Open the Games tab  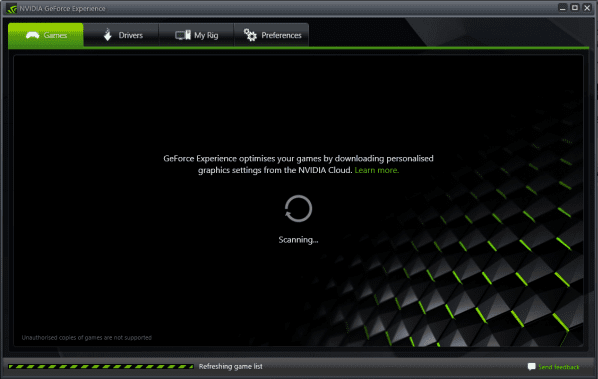pyautogui.click(x=46, y=35)
